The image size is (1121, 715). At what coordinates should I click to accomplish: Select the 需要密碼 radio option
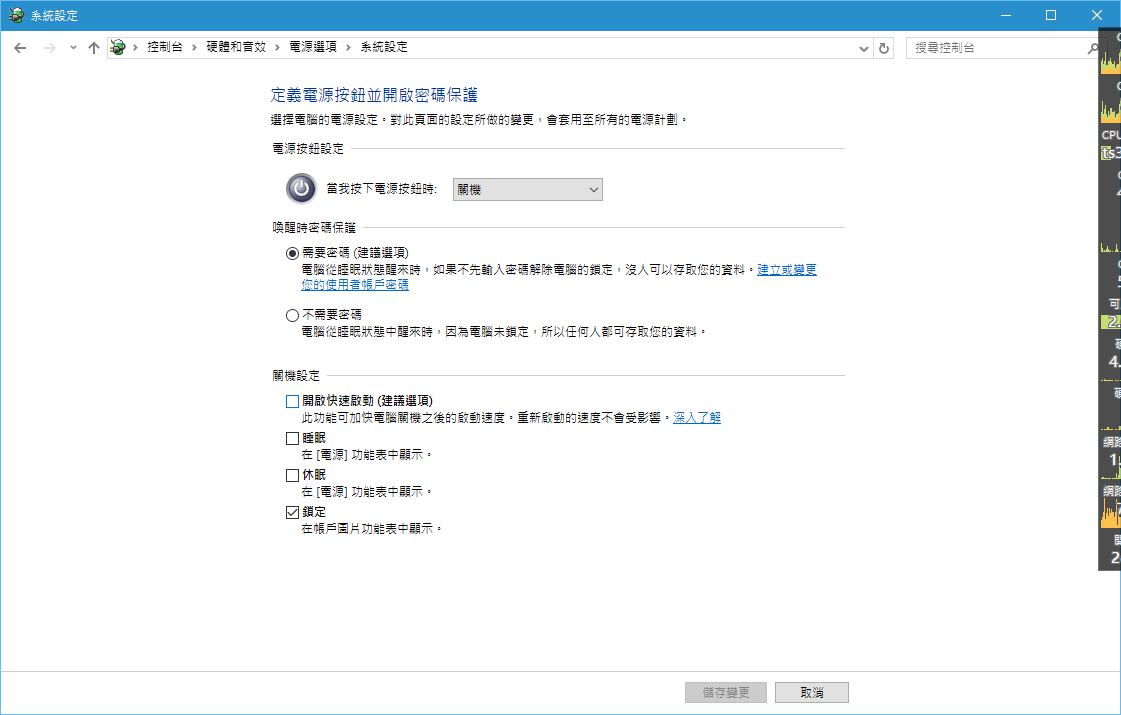(x=292, y=253)
